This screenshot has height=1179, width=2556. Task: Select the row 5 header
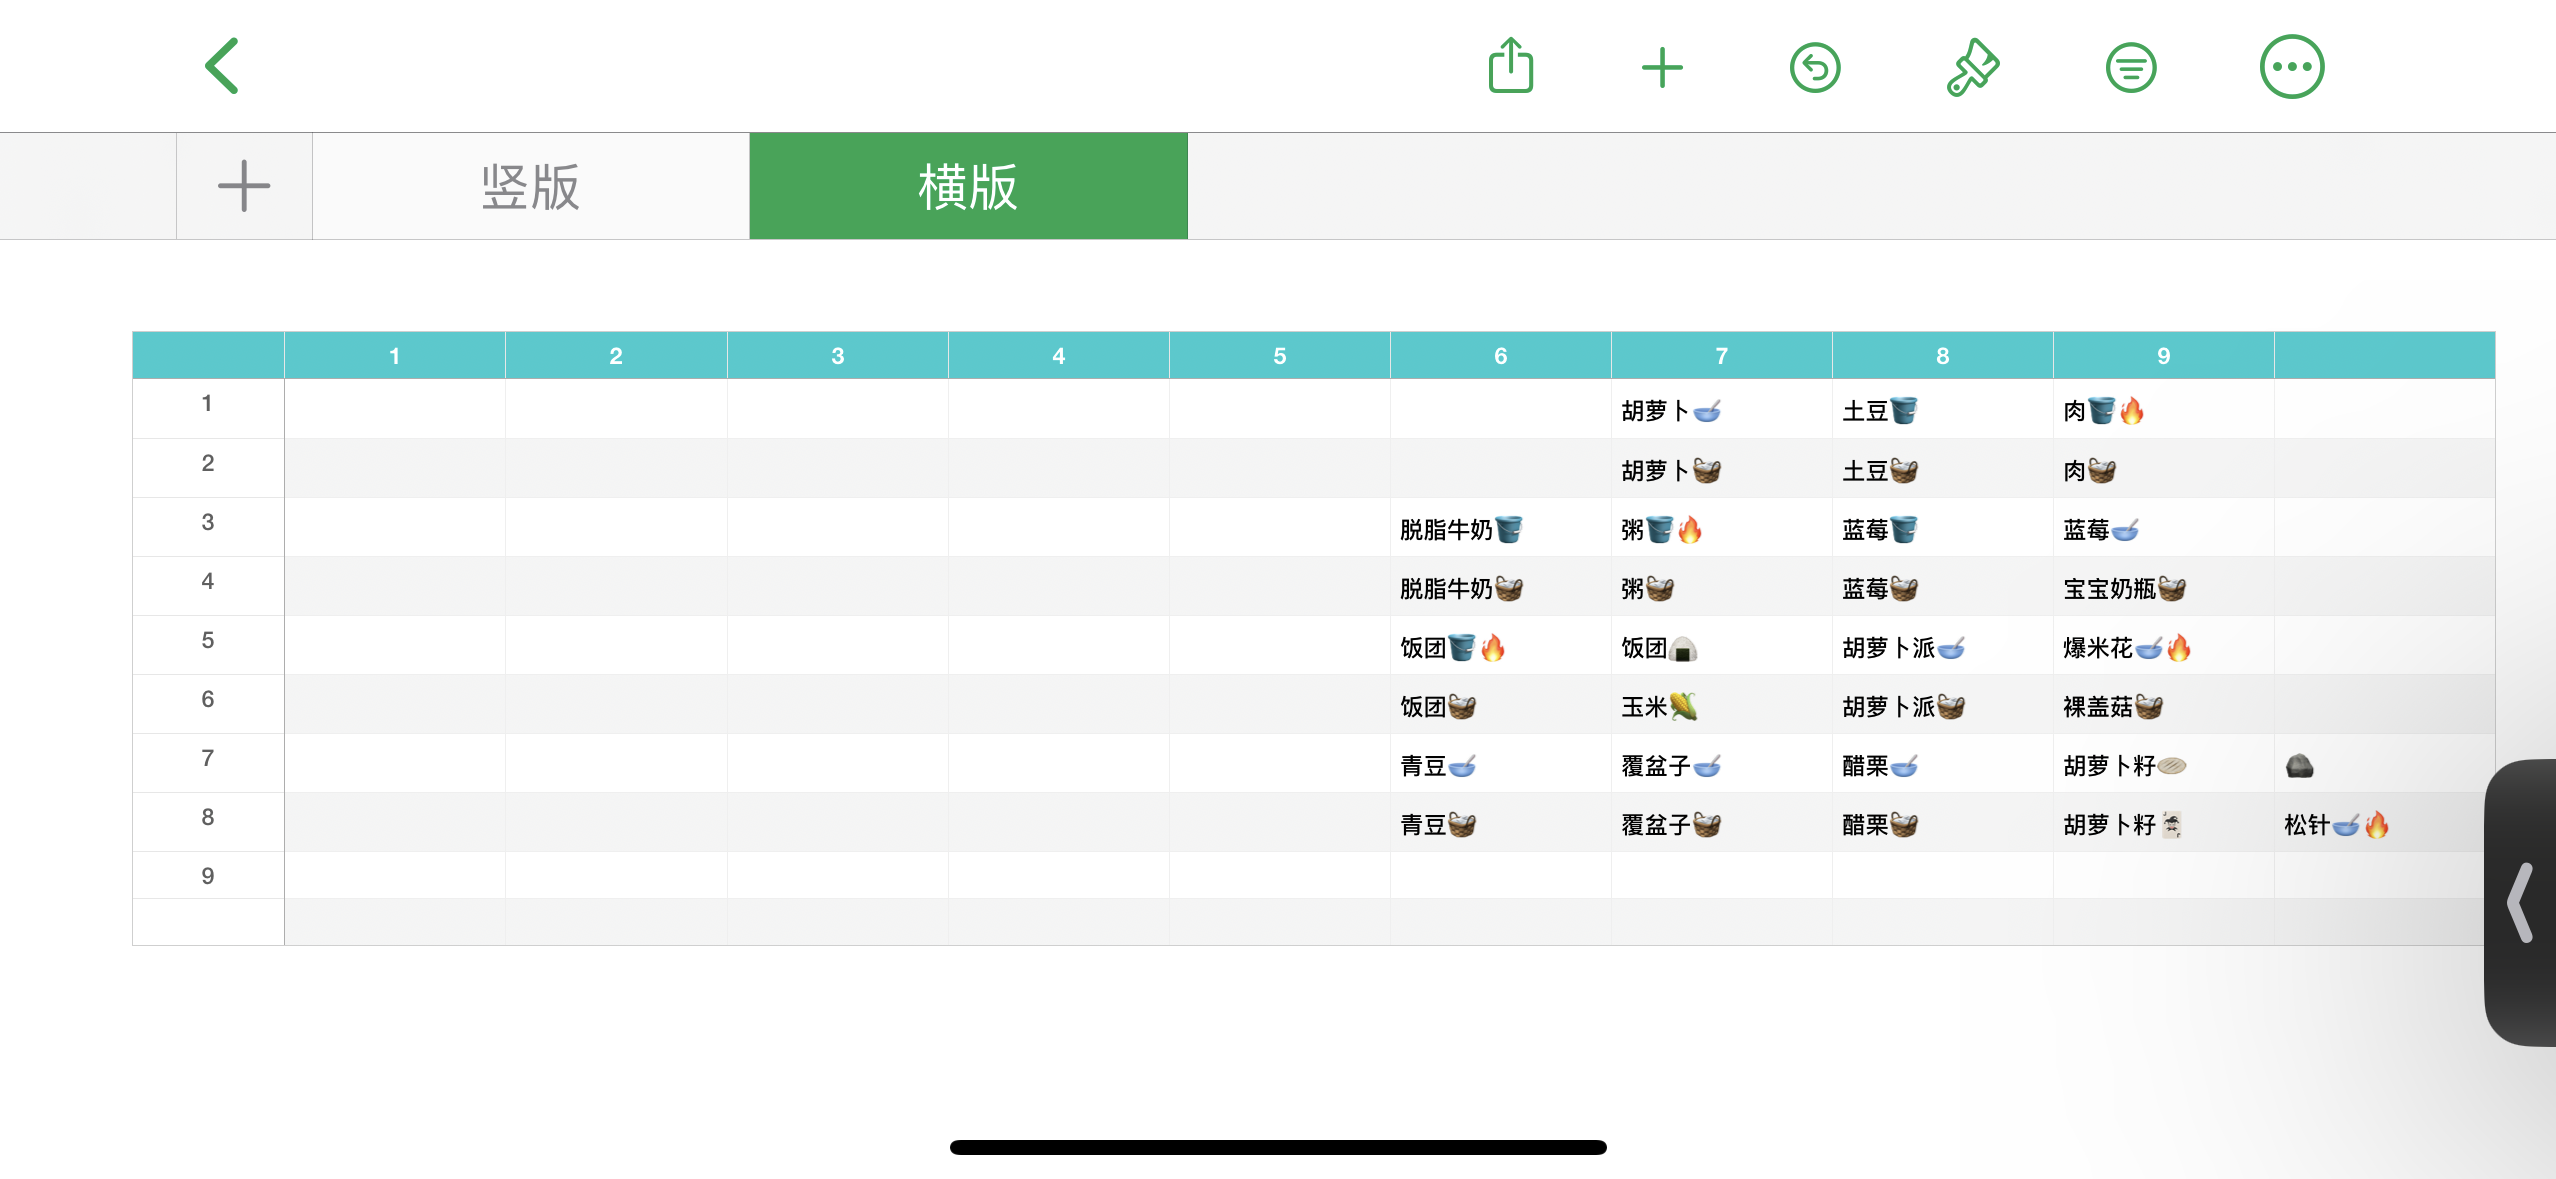pyautogui.click(x=208, y=640)
